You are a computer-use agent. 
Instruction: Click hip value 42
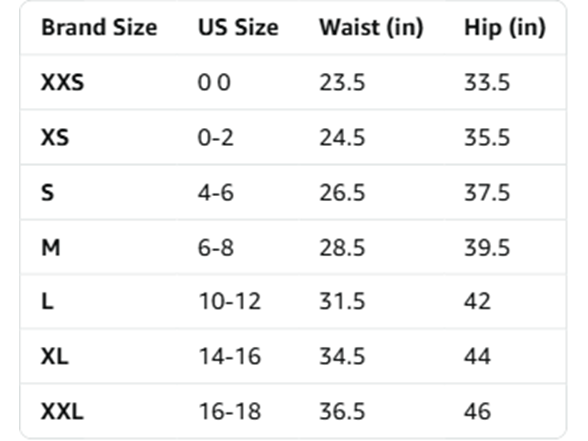click(x=477, y=301)
